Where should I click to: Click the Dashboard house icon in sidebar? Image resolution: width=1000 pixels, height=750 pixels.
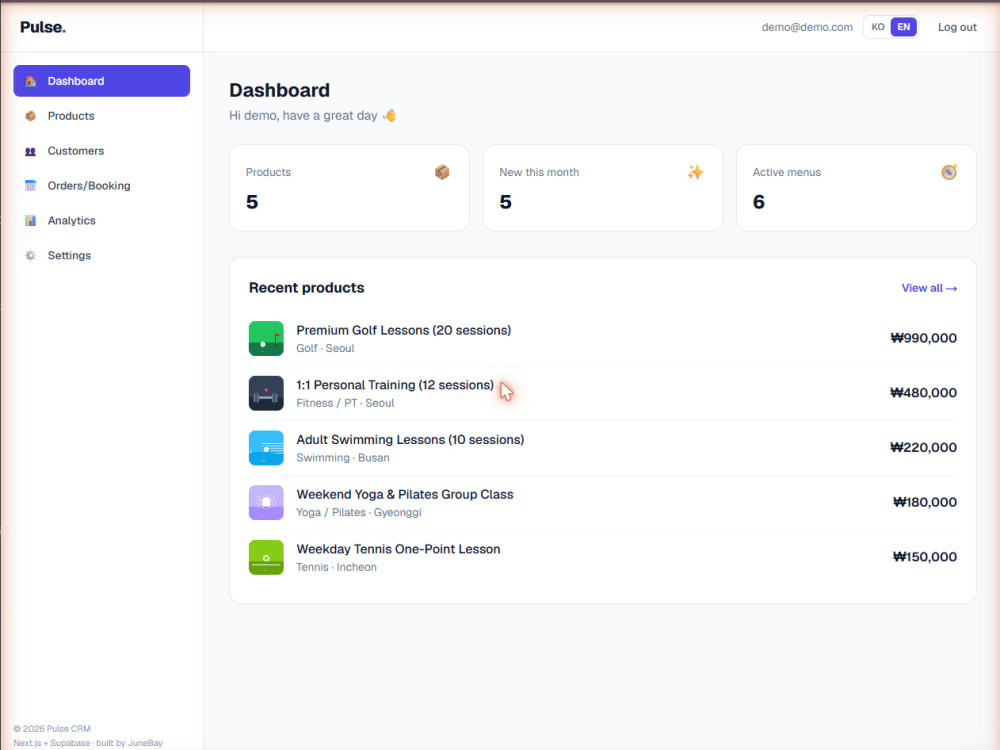[x=30, y=81]
